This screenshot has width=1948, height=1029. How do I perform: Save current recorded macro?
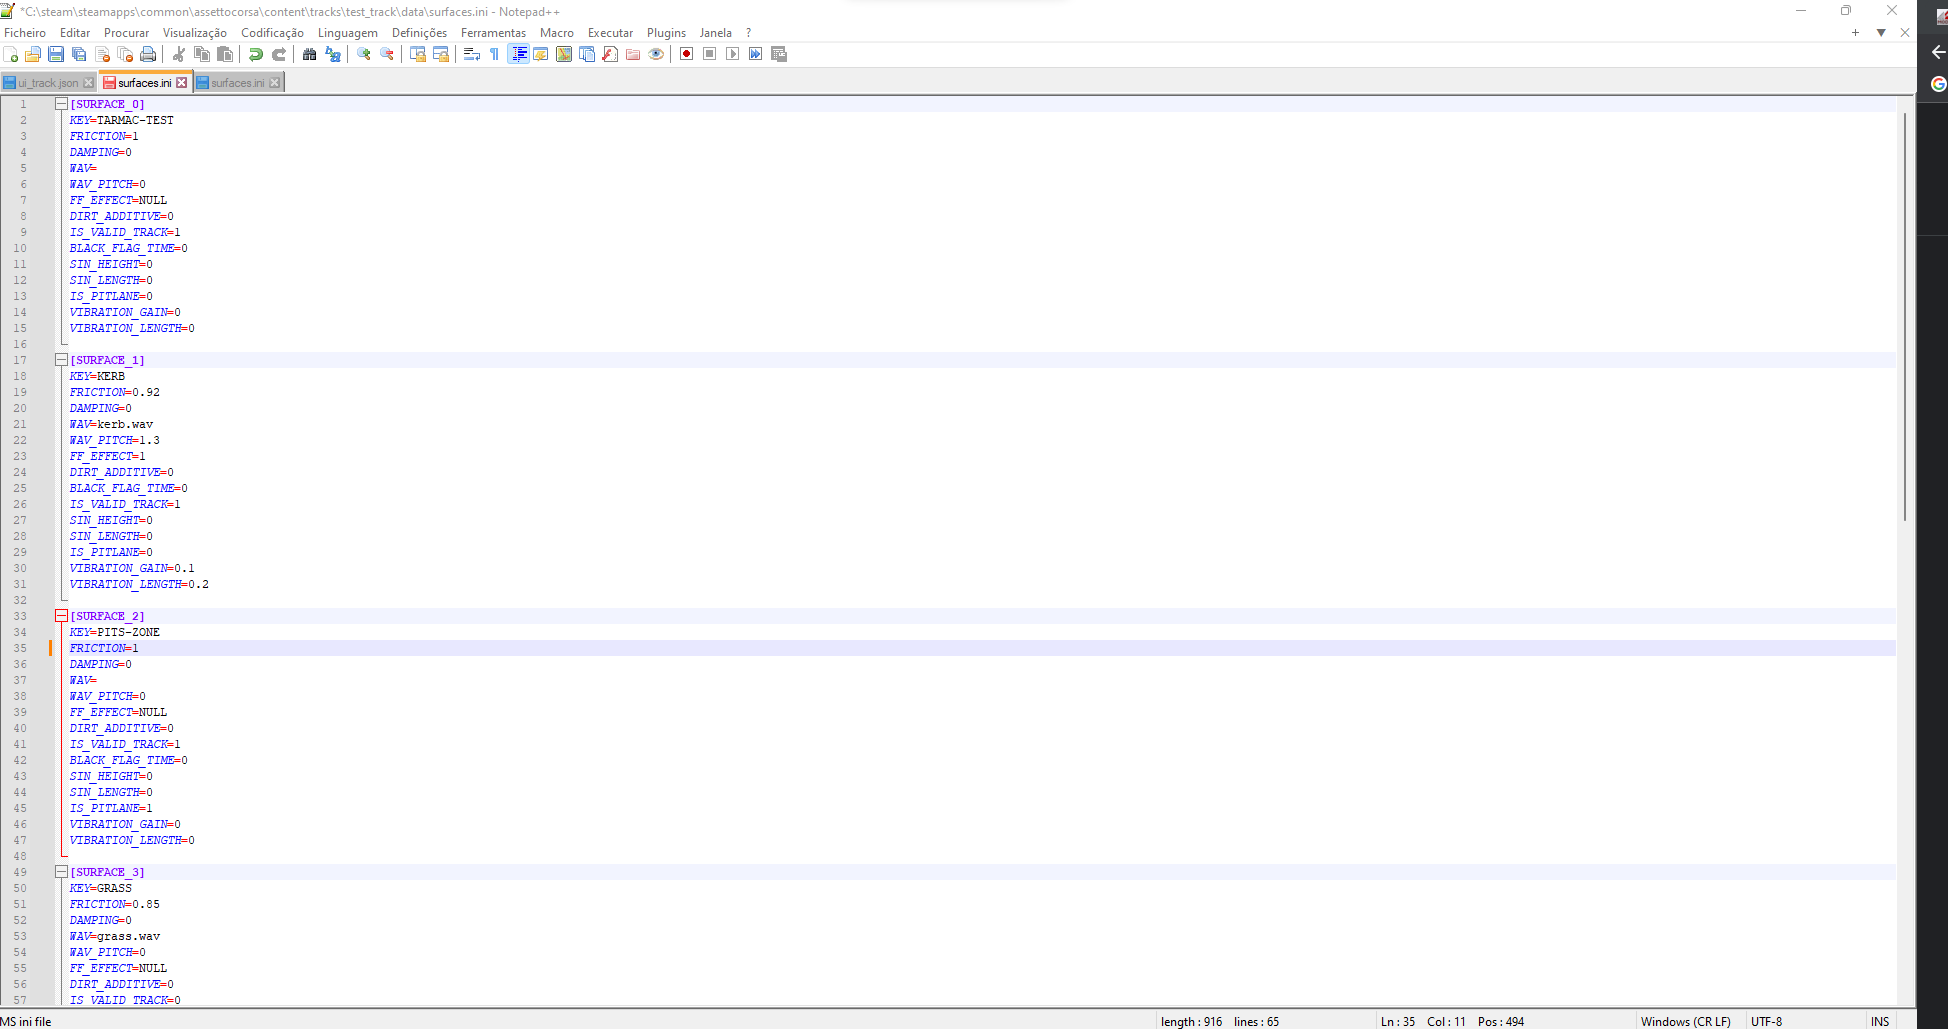pyautogui.click(x=779, y=54)
